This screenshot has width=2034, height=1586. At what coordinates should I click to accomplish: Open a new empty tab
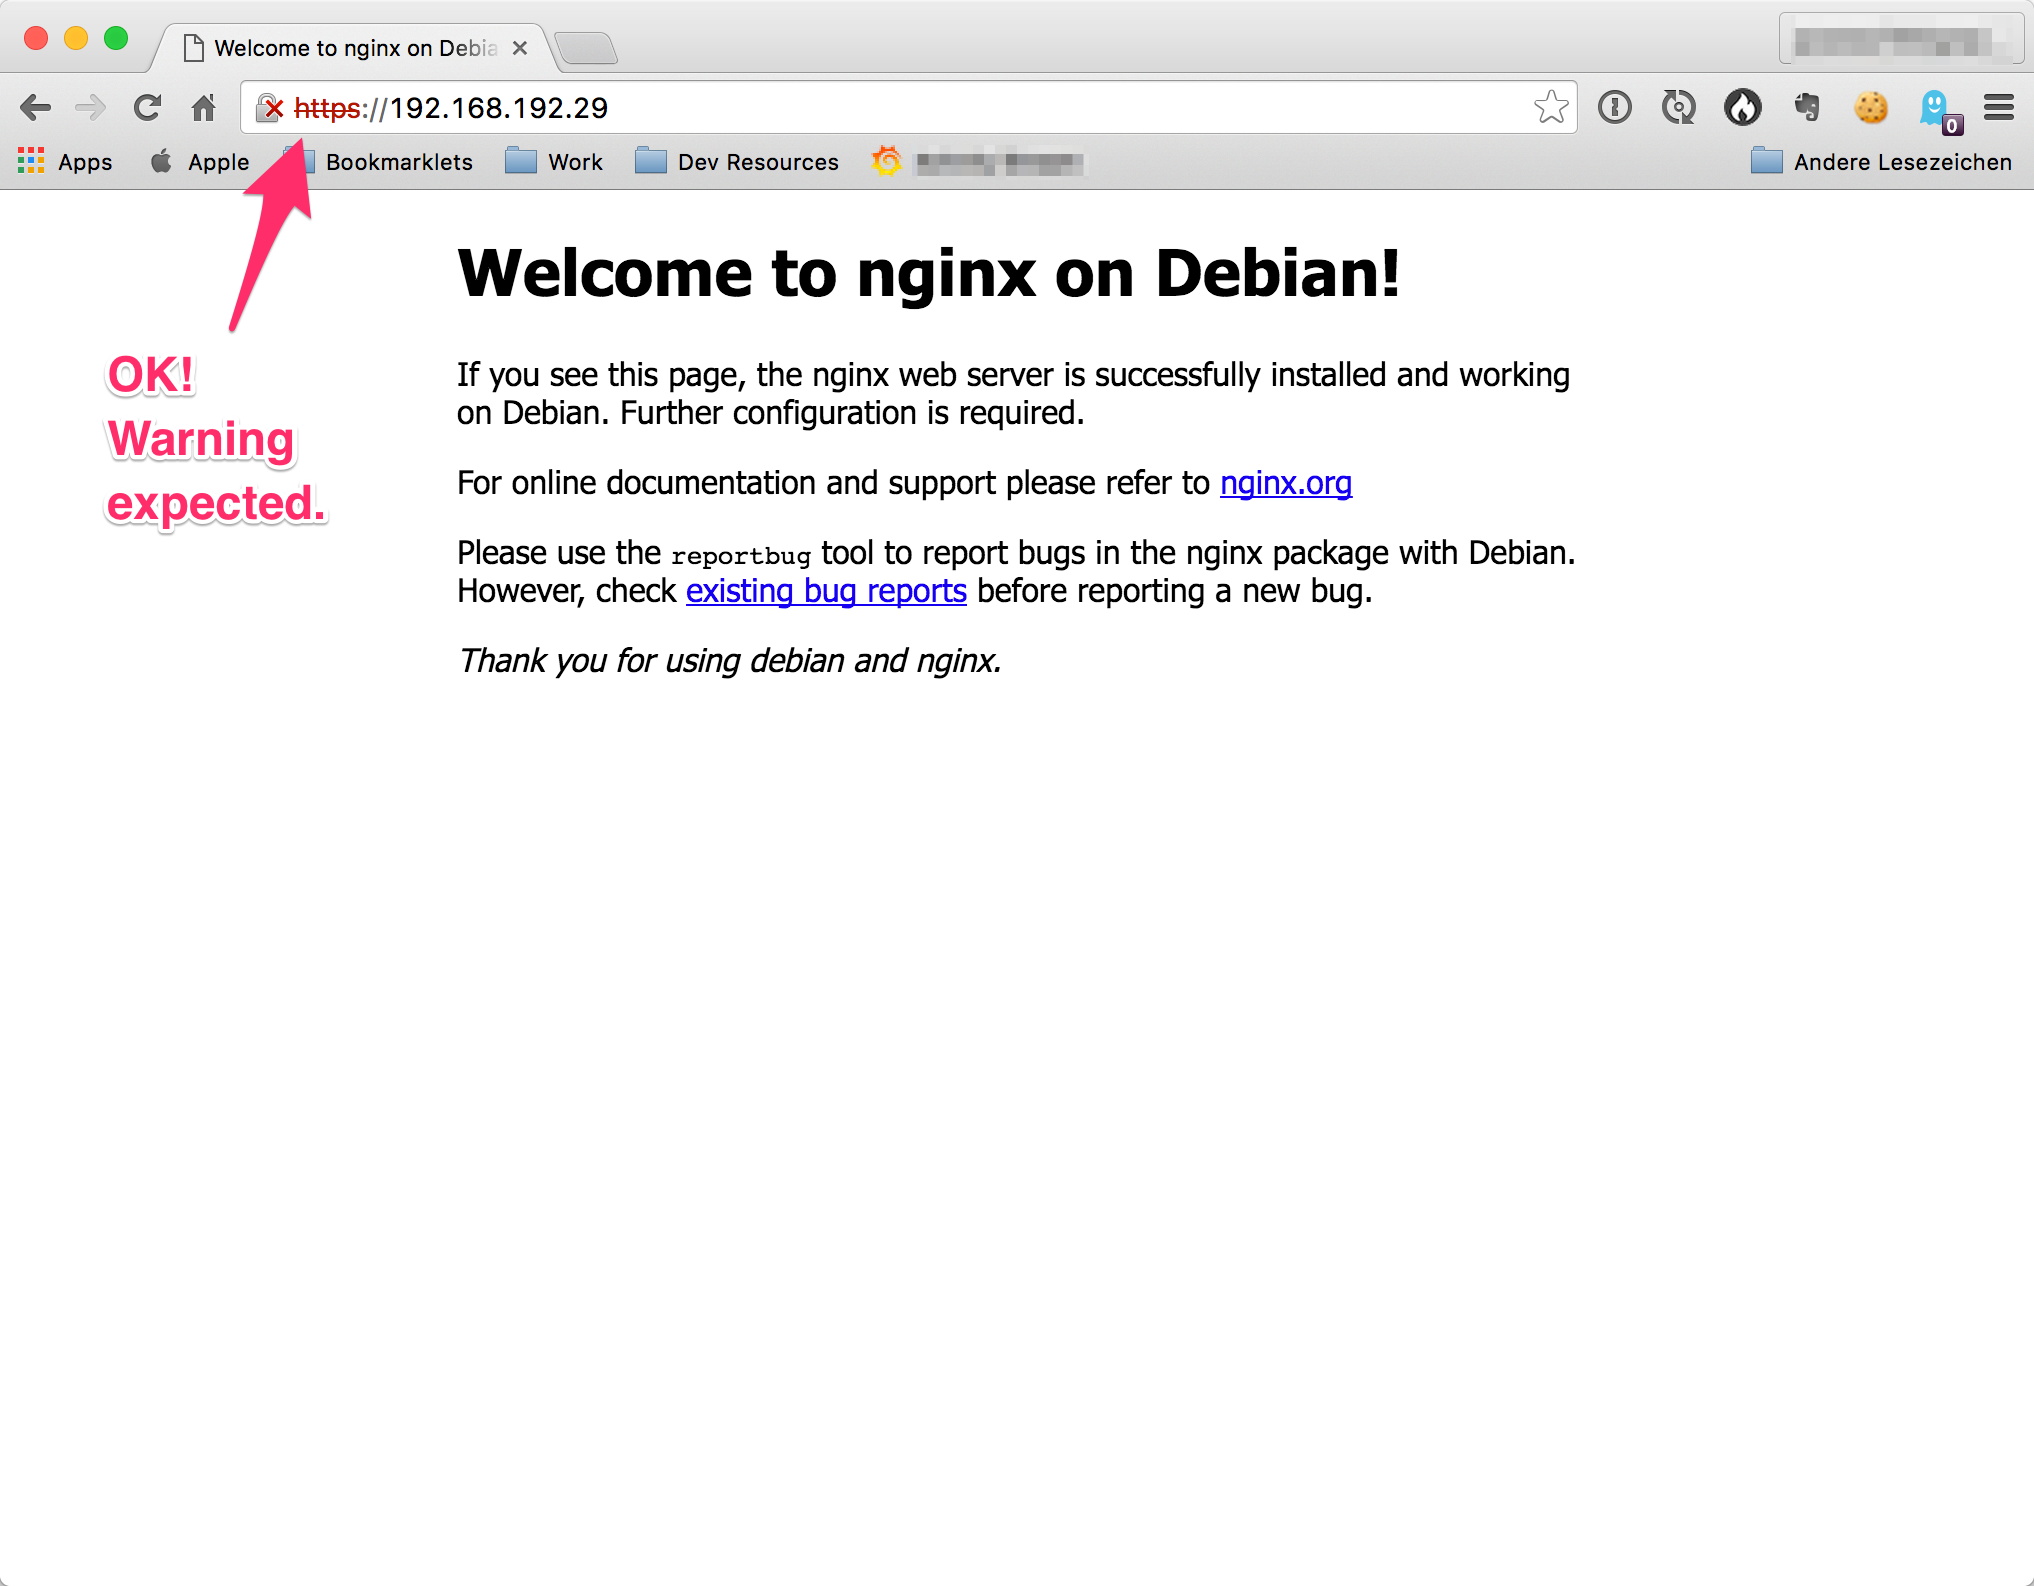coord(586,48)
